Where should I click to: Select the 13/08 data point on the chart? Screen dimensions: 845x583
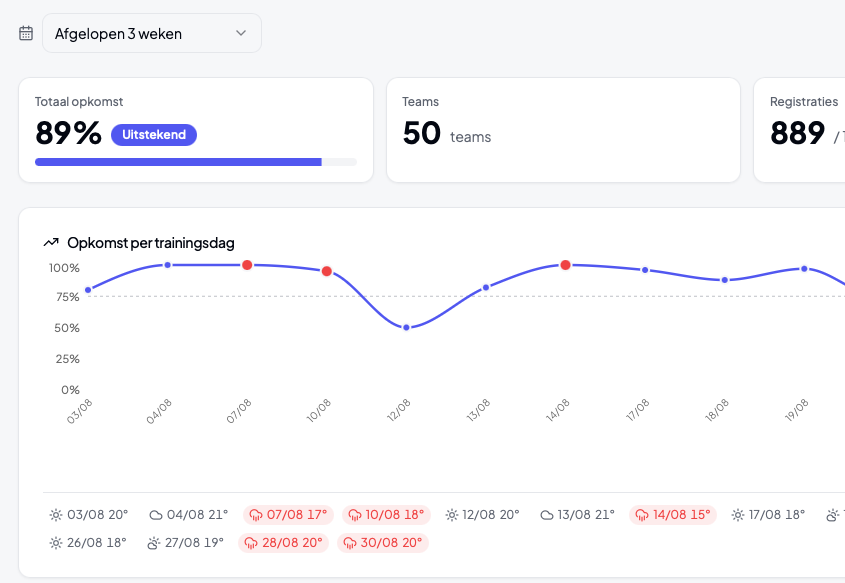(486, 287)
